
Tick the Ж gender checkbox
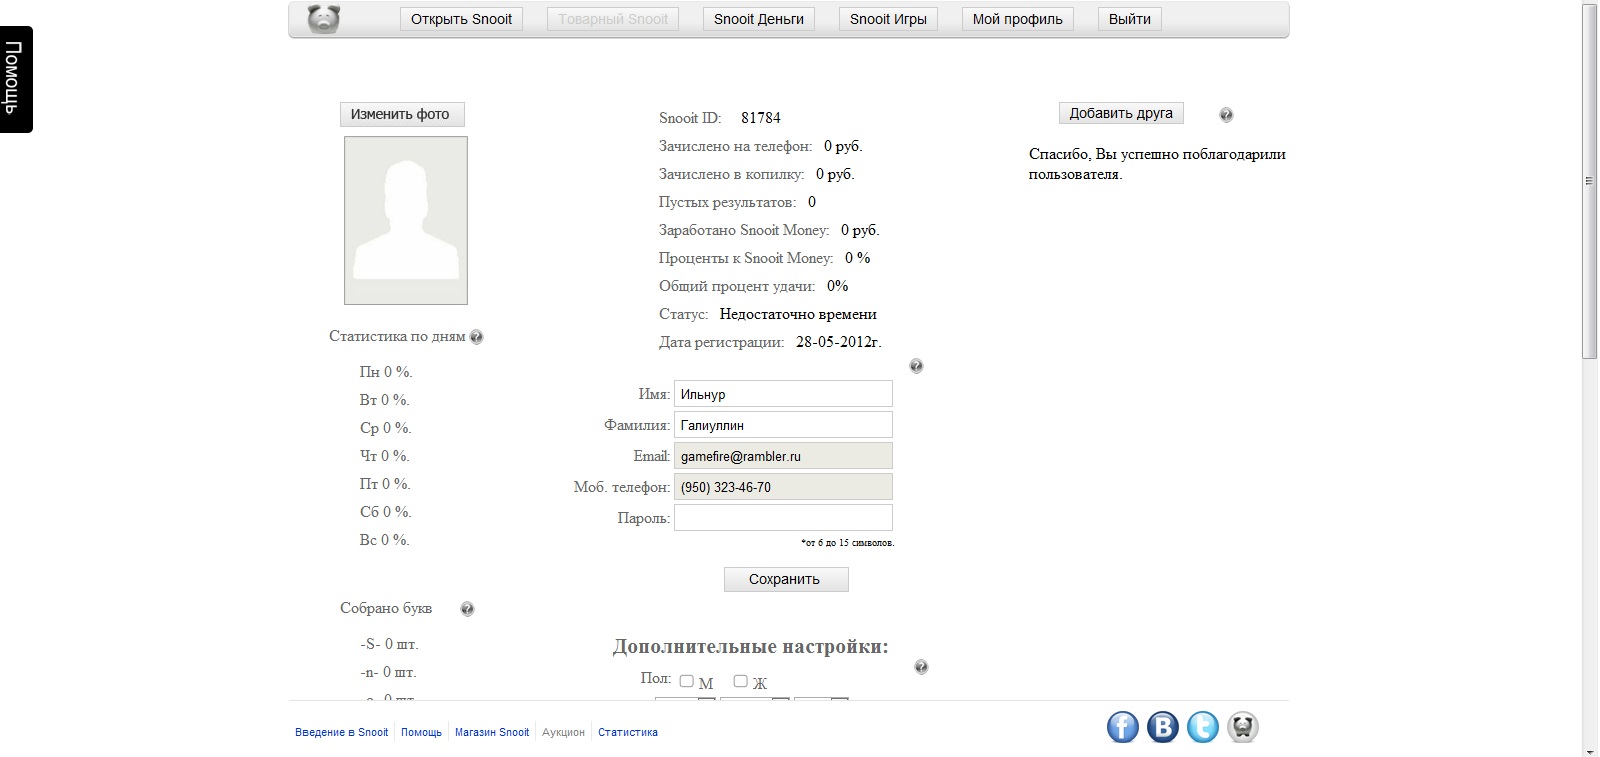point(740,681)
